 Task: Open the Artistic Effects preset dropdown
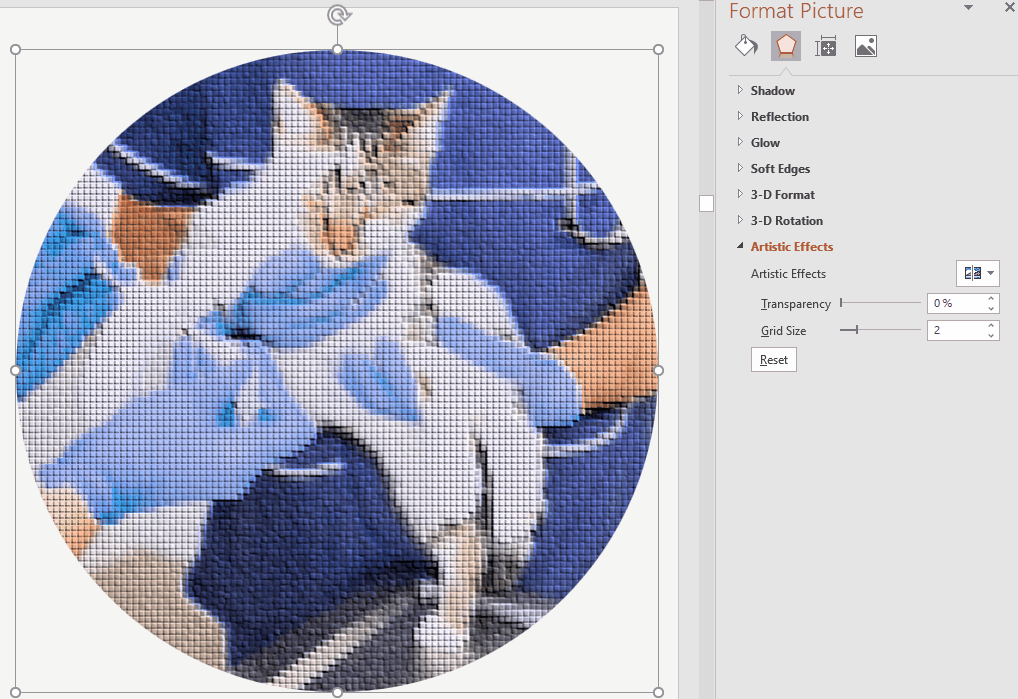978,273
